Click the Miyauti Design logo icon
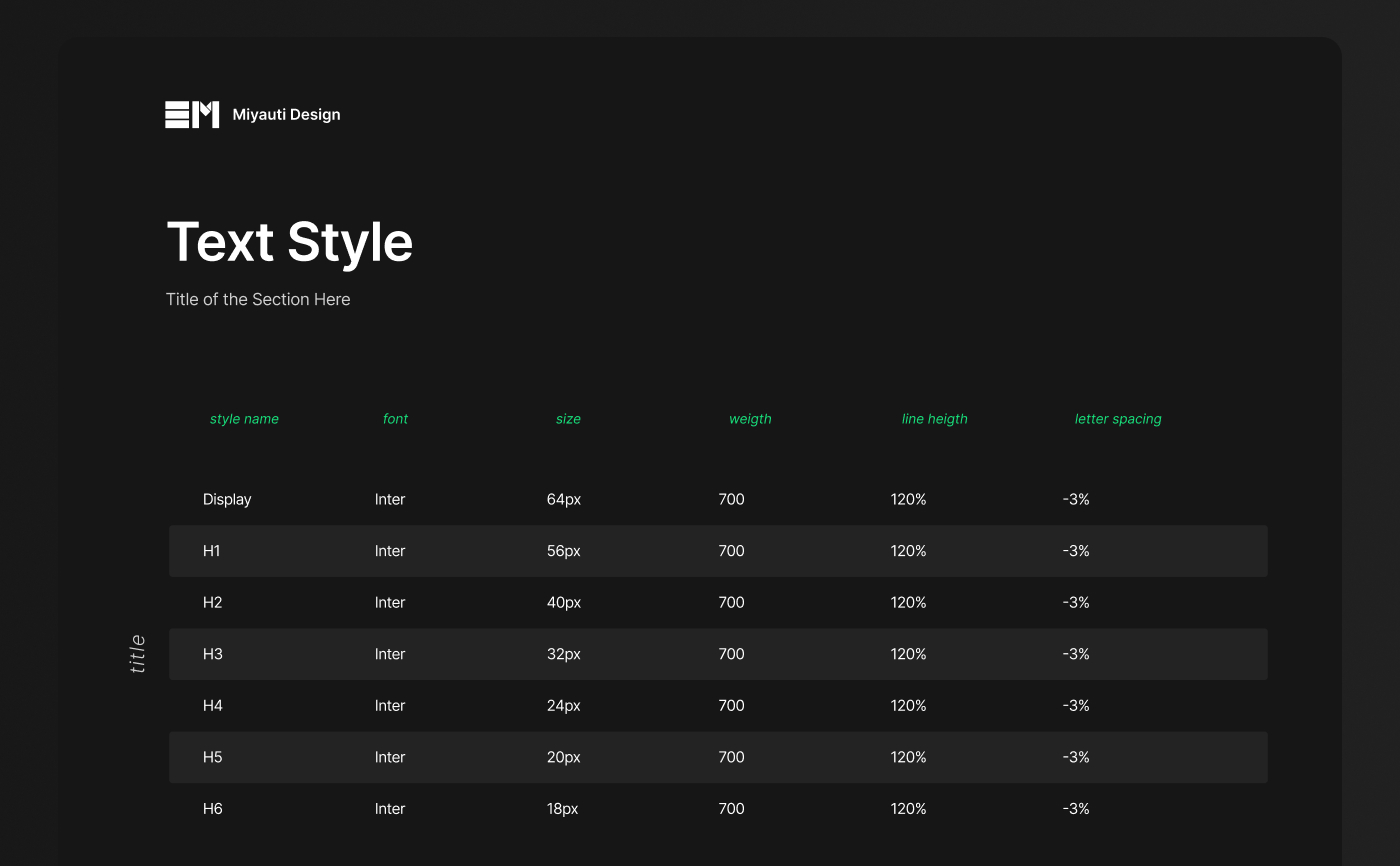 point(192,114)
